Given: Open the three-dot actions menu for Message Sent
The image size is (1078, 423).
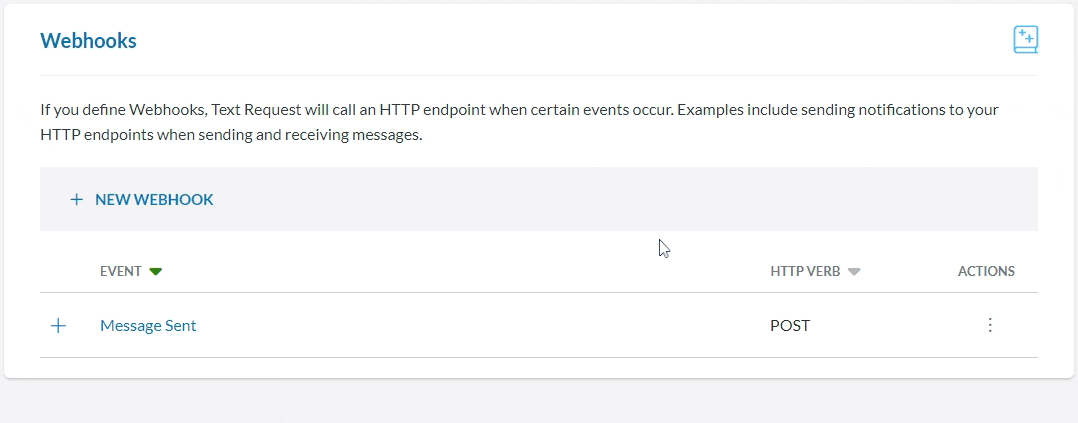Looking at the screenshot, I should click(x=990, y=325).
